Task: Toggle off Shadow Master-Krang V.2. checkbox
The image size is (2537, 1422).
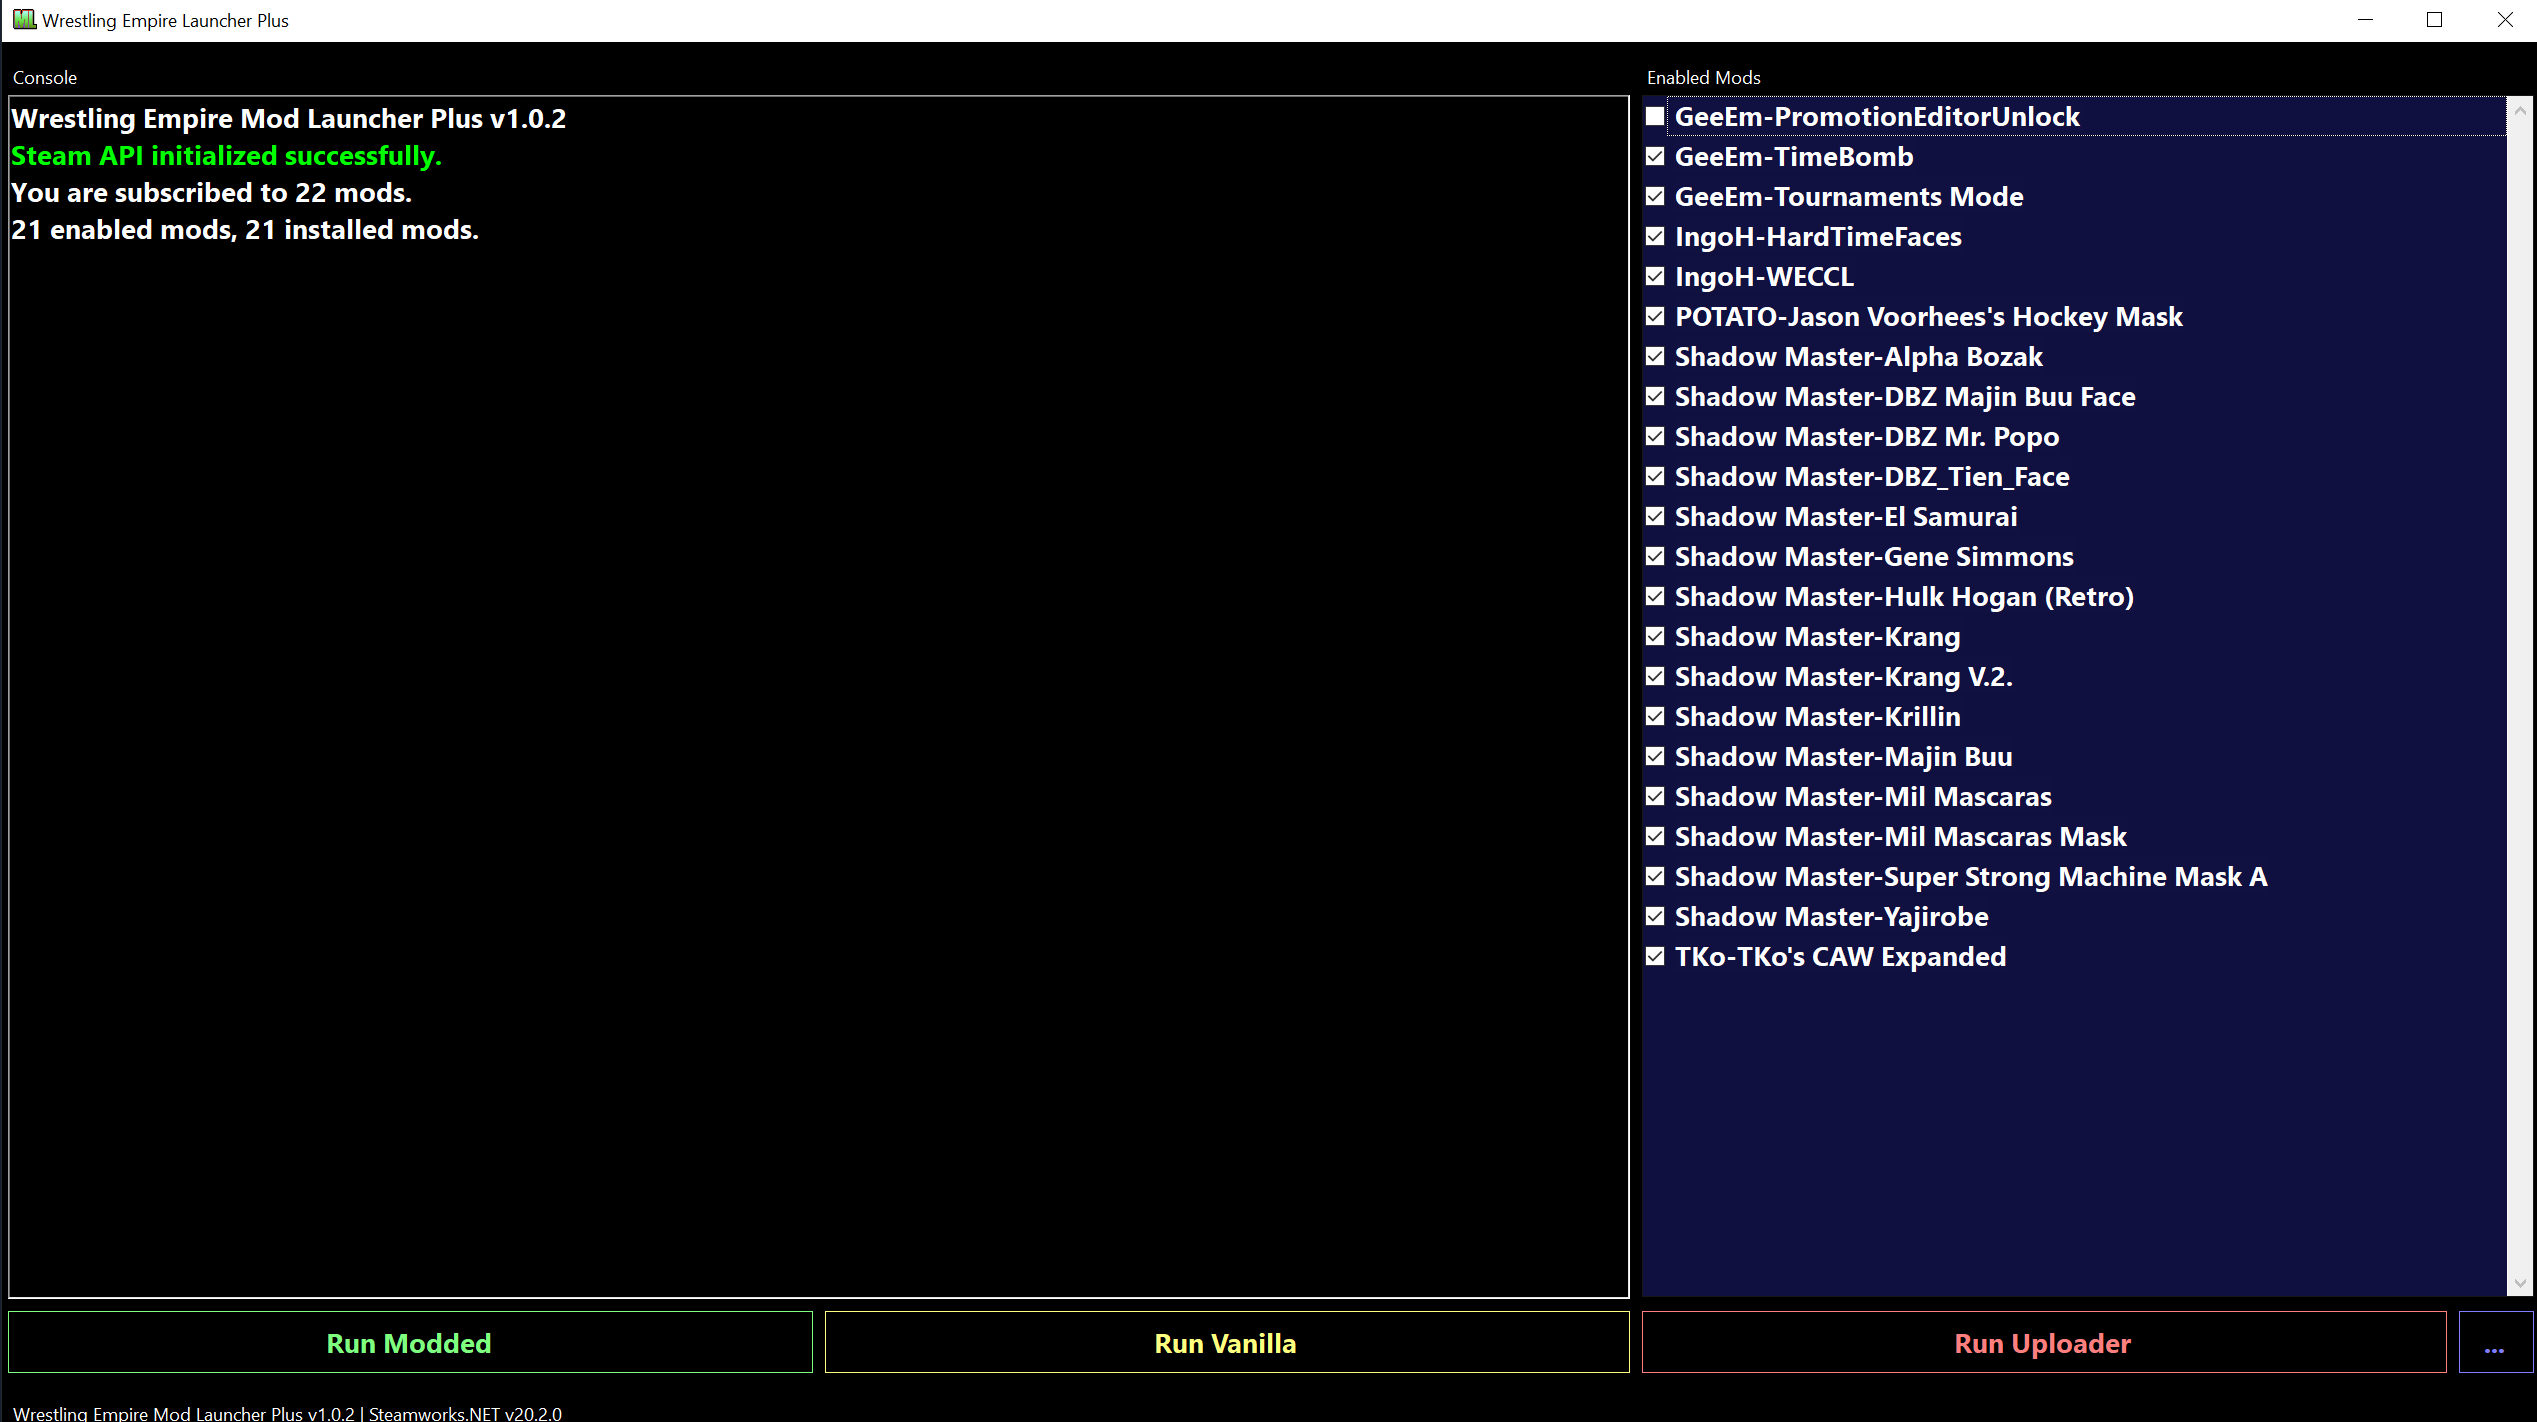Action: click(1655, 677)
